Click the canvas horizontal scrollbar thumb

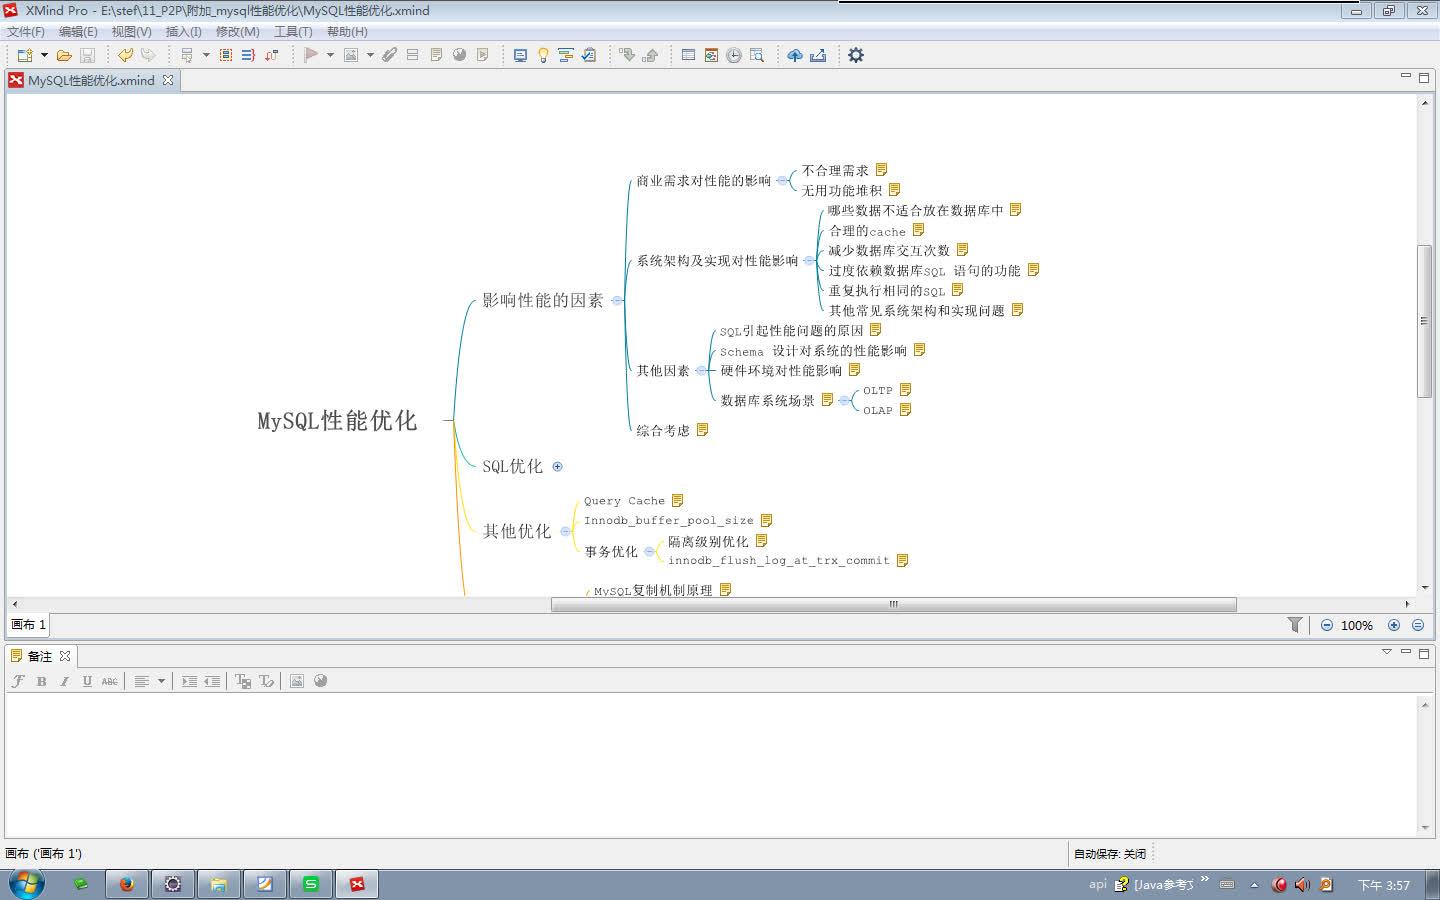(x=894, y=604)
